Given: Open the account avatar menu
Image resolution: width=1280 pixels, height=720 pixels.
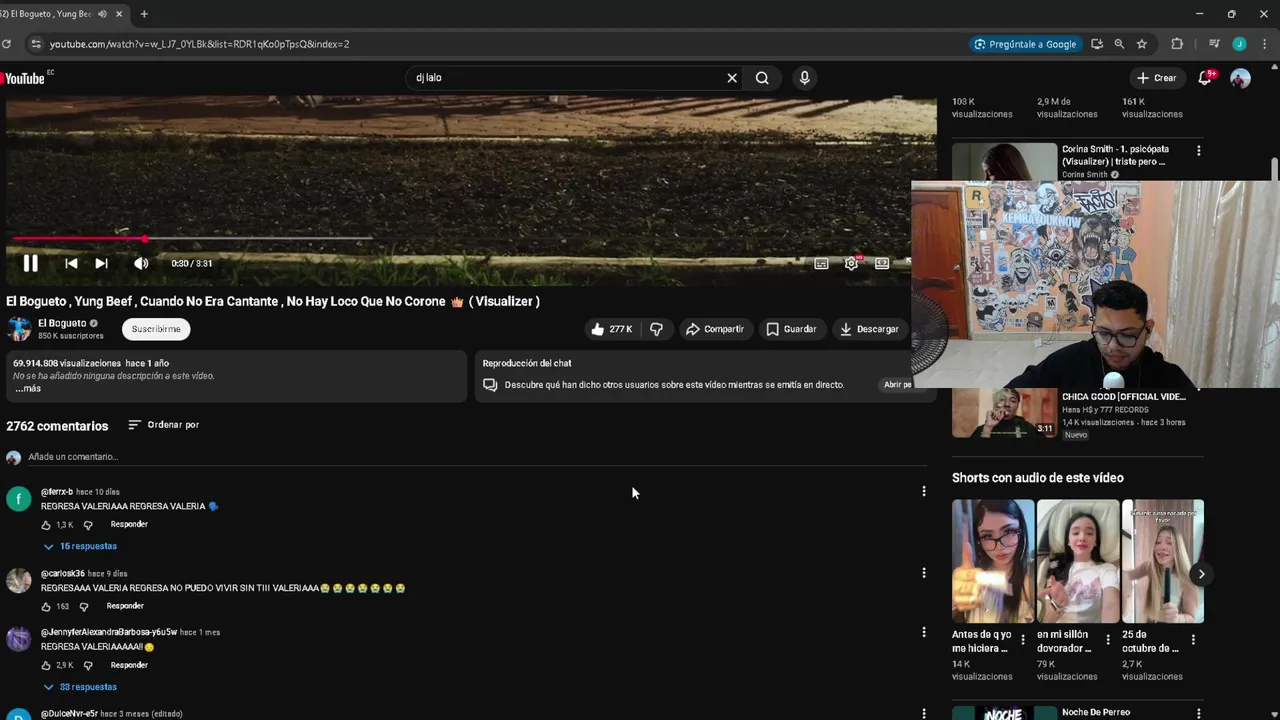Looking at the screenshot, I should pyautogui.click(x=1240, y=78).
